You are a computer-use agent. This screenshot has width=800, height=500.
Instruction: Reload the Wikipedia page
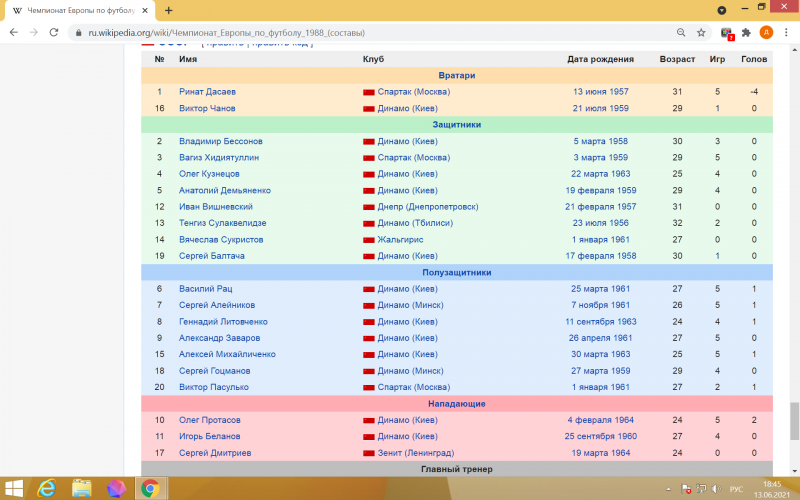coord(54,32)
